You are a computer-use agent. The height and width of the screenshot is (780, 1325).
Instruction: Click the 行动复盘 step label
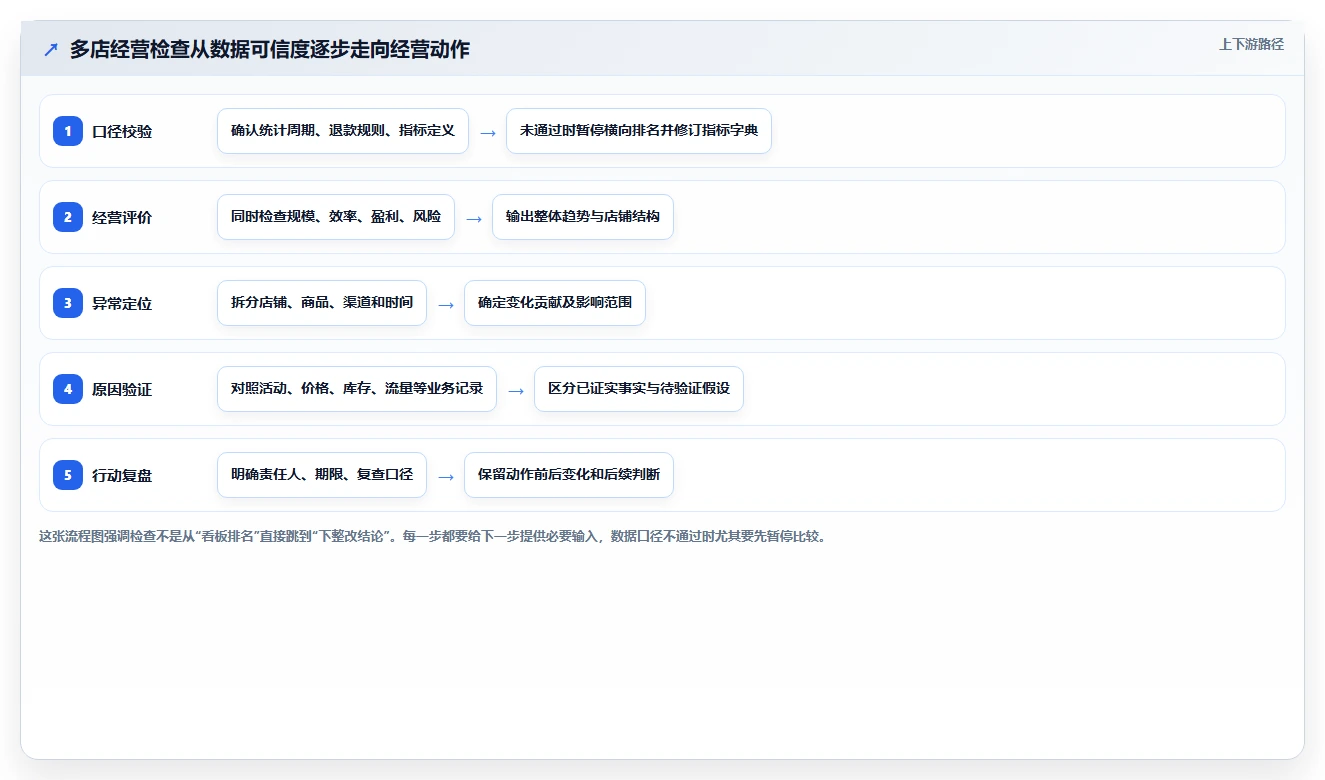tap(122, 475)
